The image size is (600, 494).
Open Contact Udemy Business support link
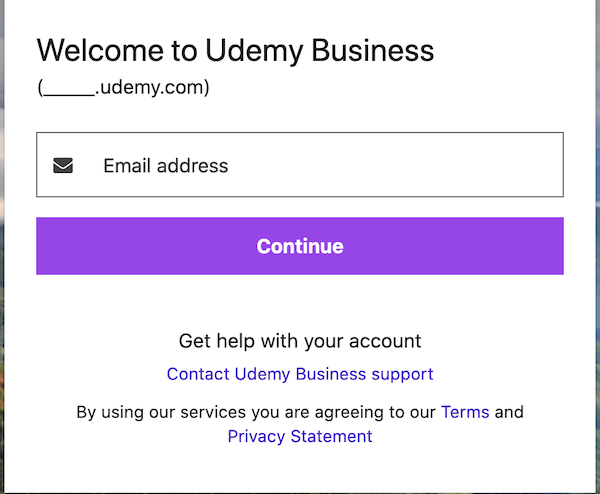click(300, 374)
